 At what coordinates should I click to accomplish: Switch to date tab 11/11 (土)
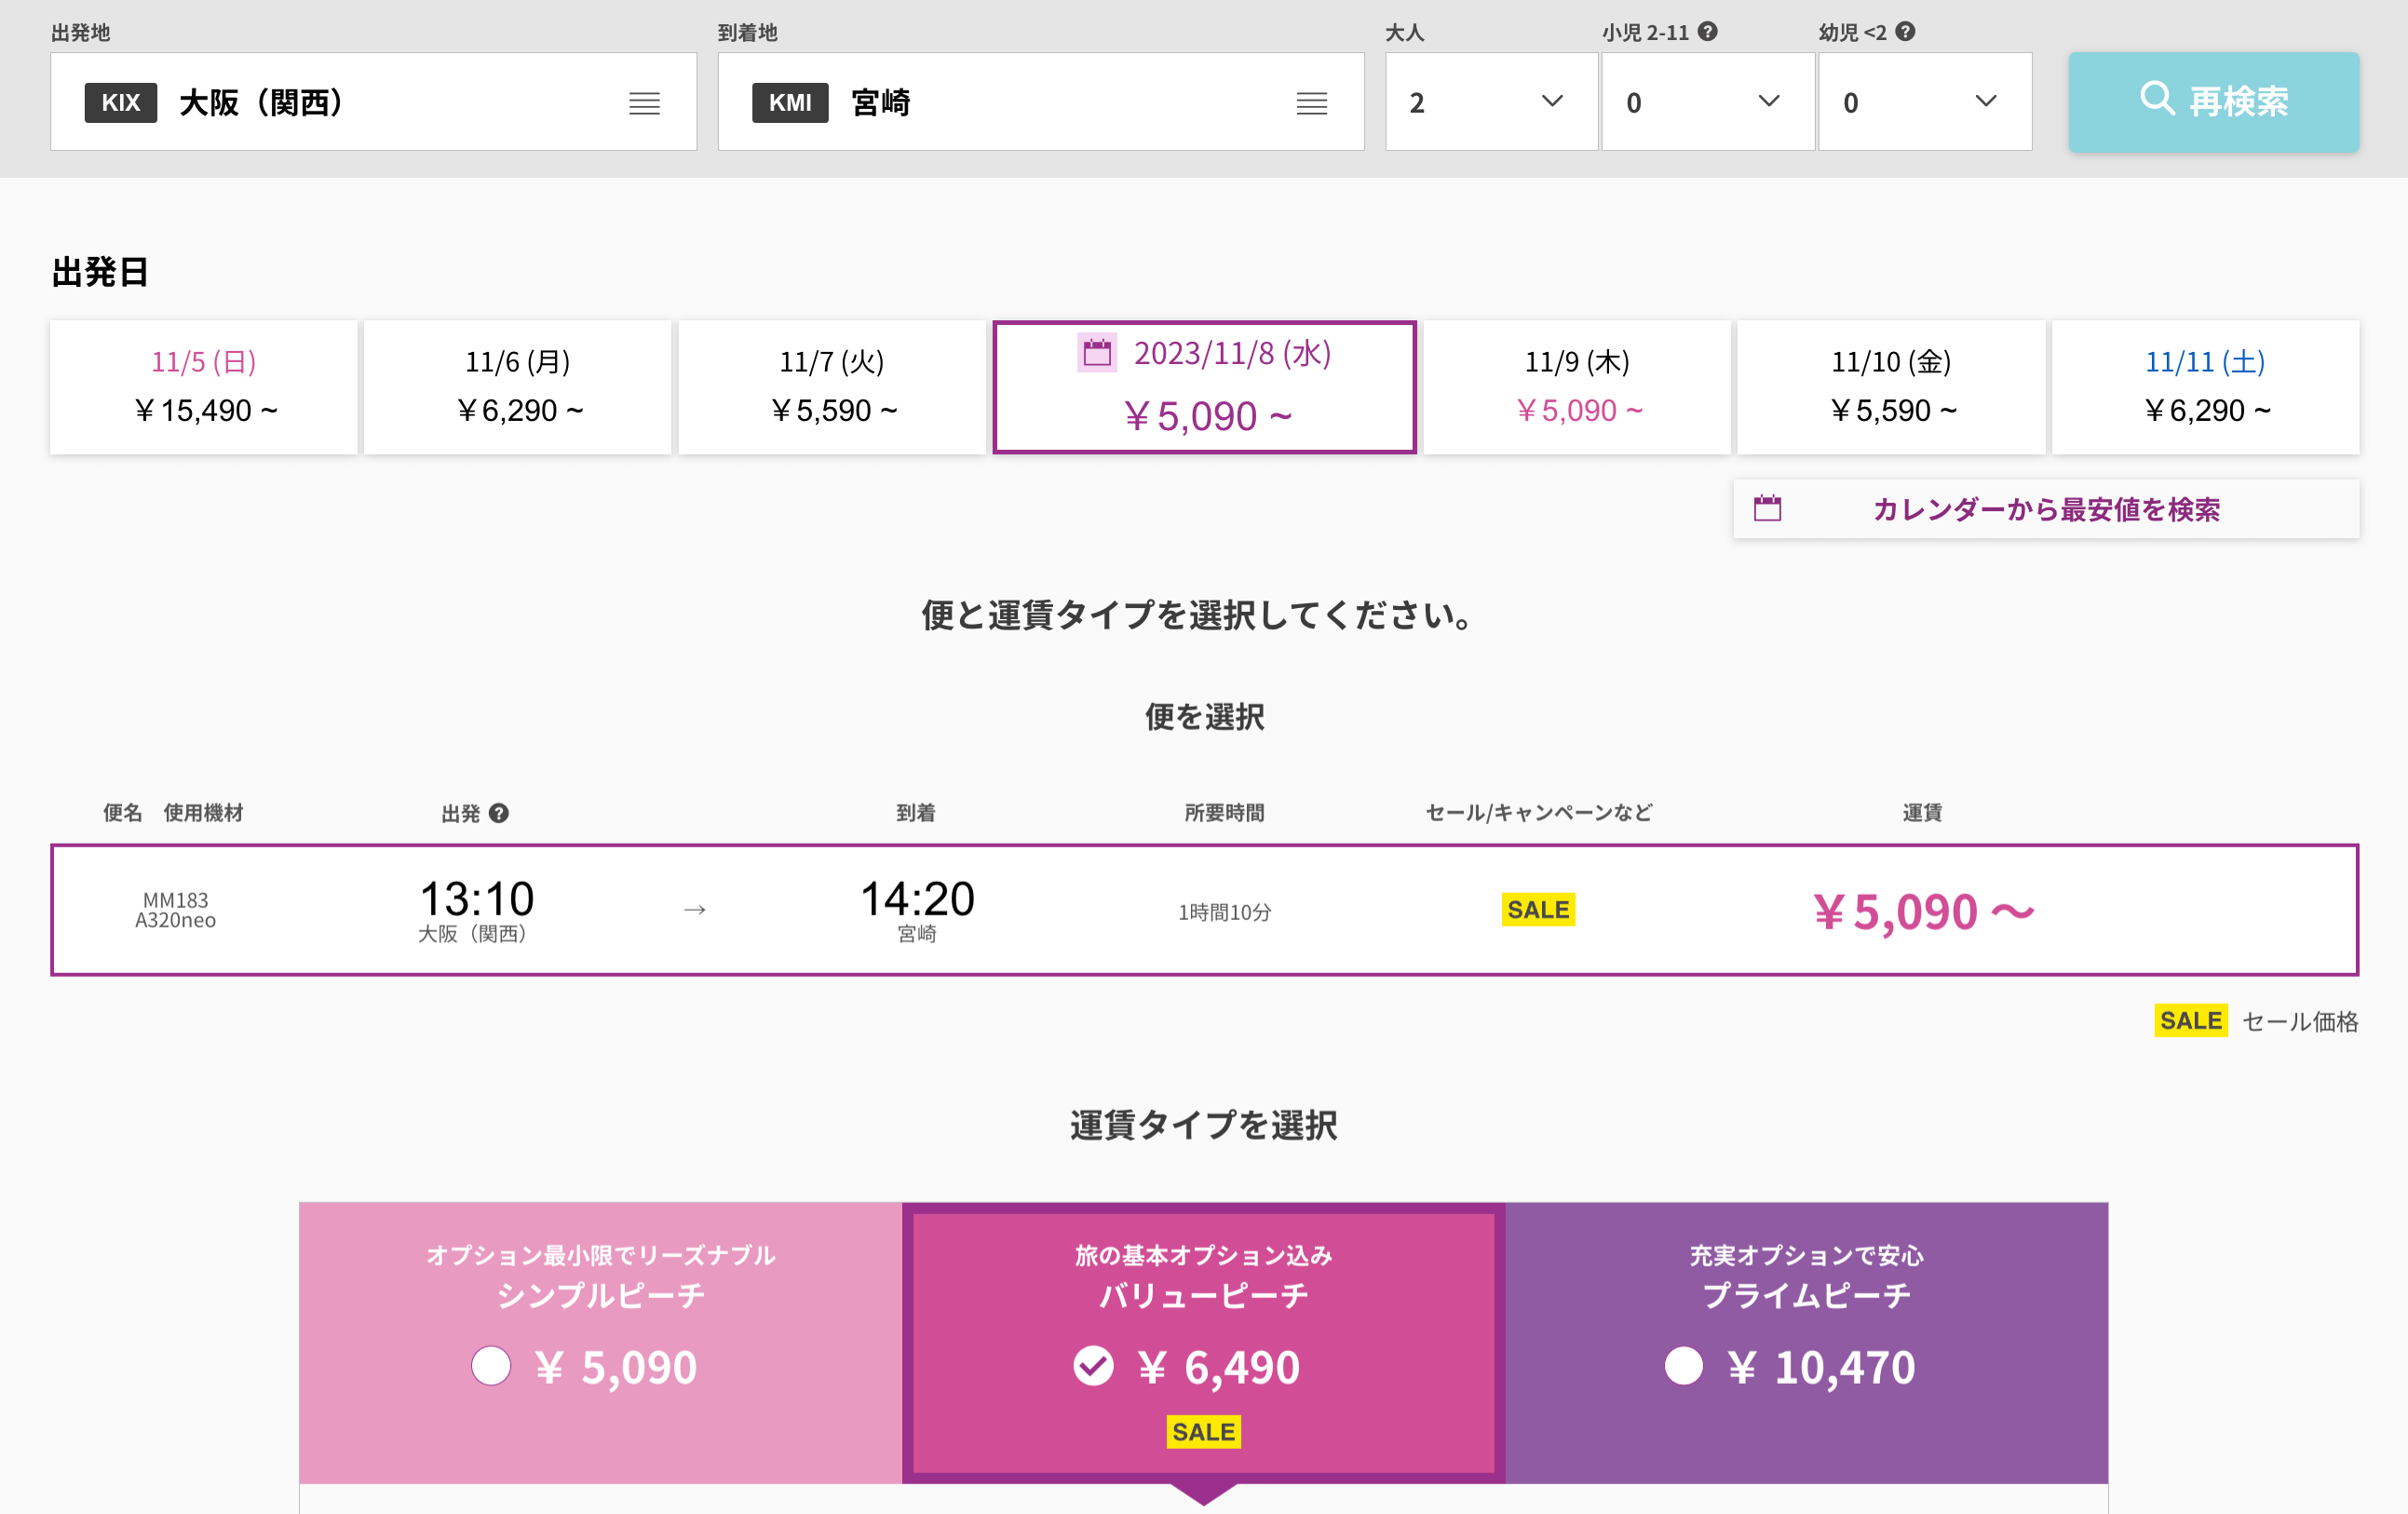(x=2205, y=387)
